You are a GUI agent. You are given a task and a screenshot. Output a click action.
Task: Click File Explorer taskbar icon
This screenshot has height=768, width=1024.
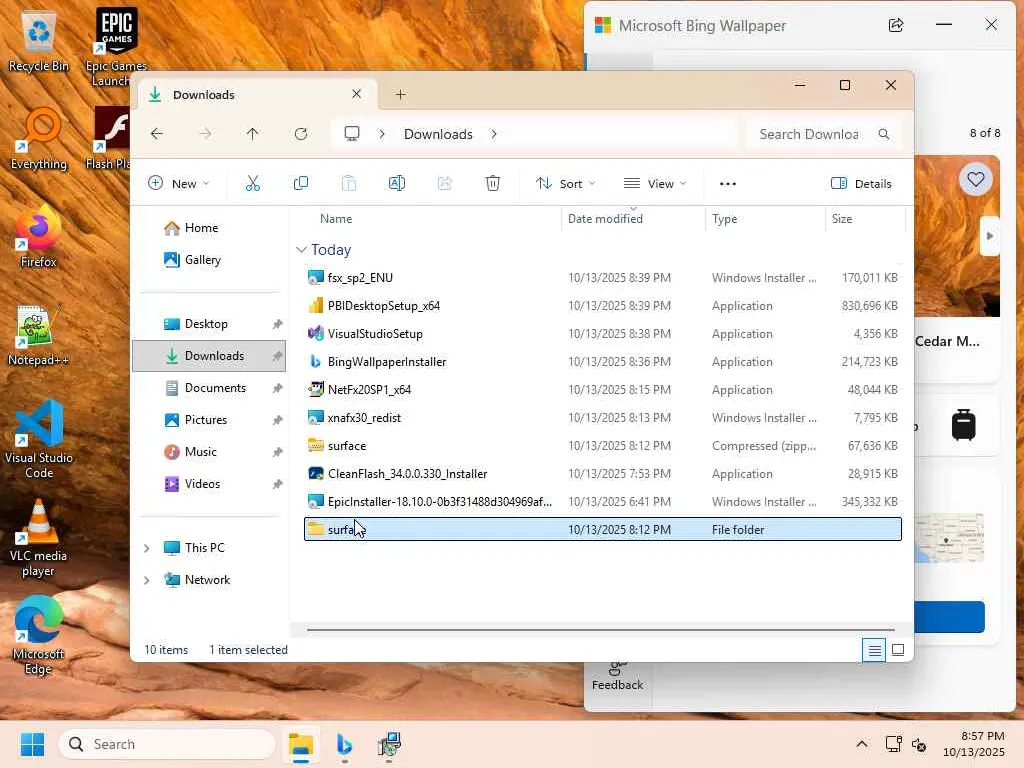click(x=301, y=744)
